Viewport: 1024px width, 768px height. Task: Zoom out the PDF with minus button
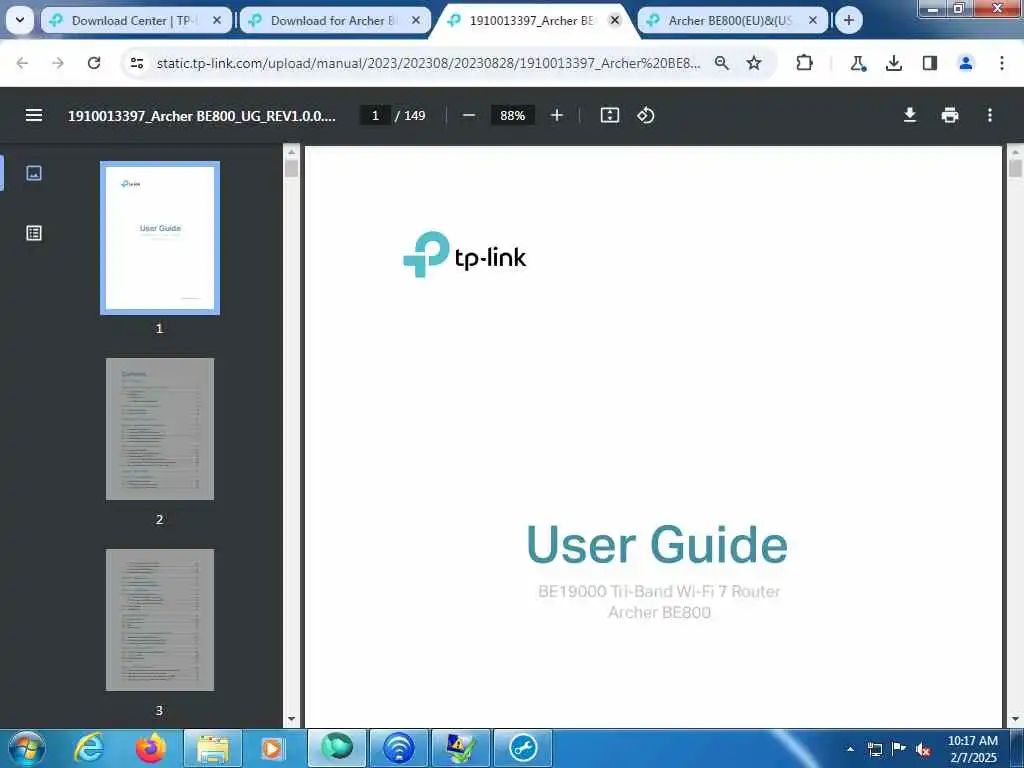click(x=468, y=116)
